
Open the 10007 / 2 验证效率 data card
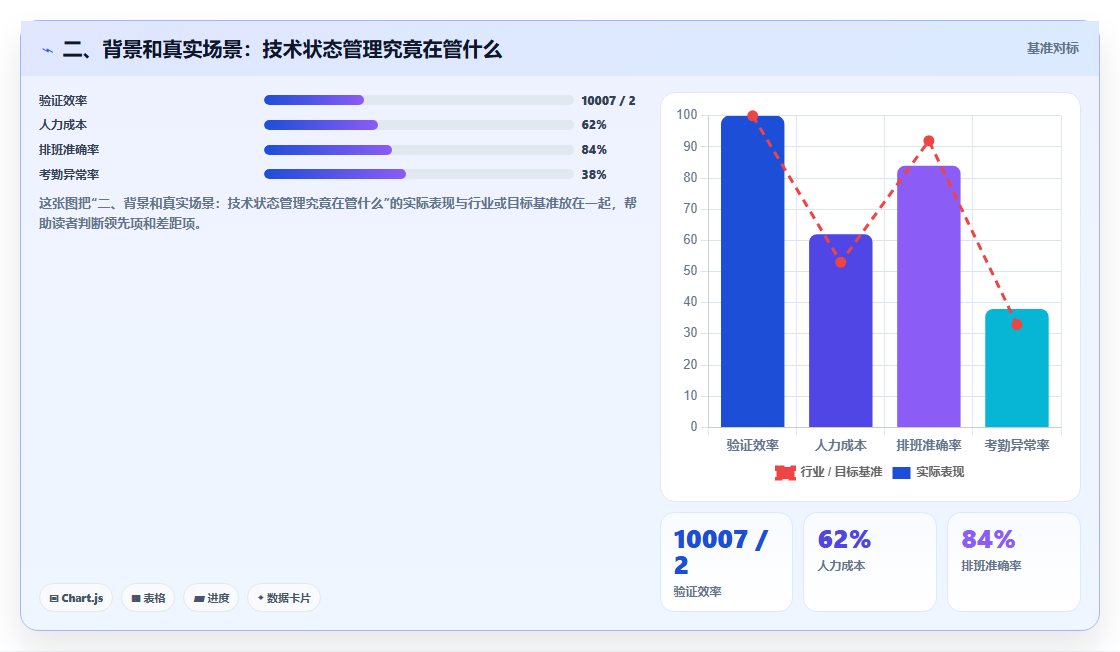point(726,562)
